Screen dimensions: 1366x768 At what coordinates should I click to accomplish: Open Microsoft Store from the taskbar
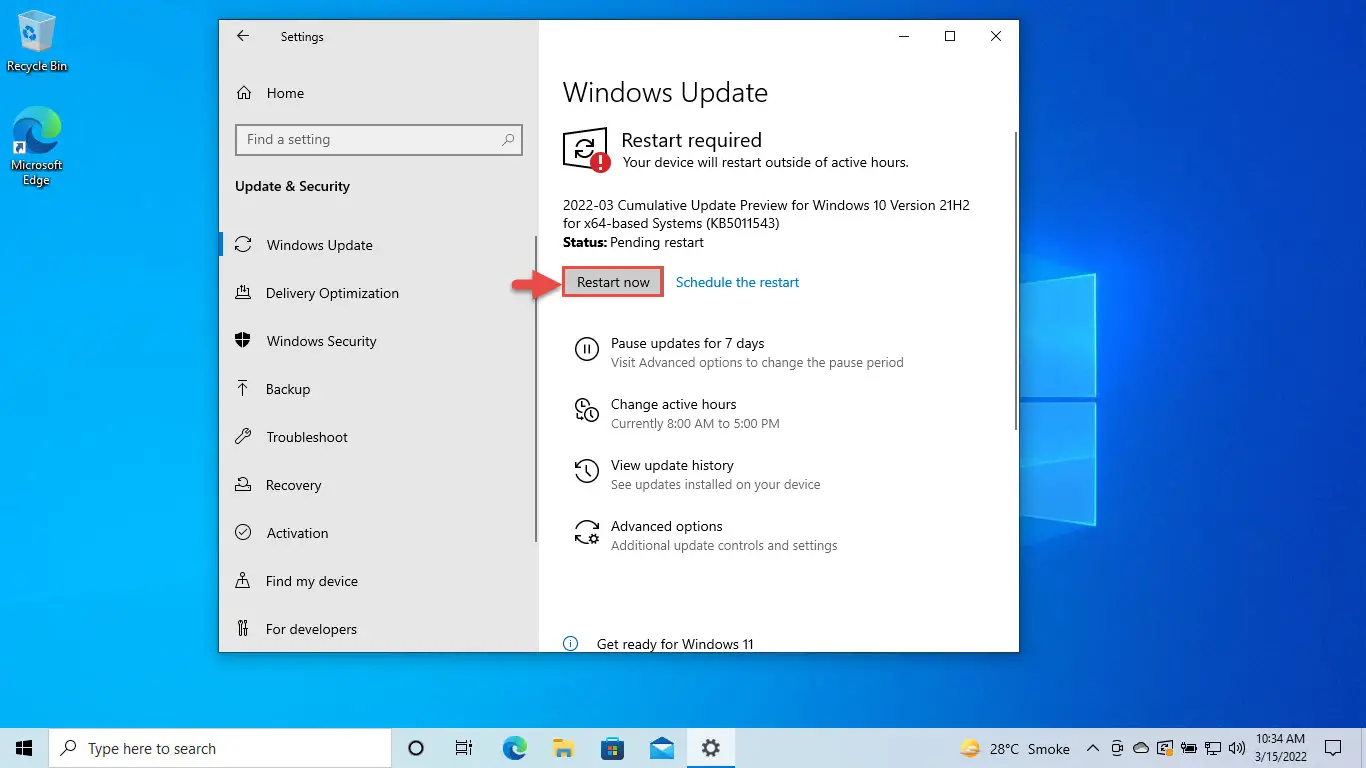[x=612, y=748]
